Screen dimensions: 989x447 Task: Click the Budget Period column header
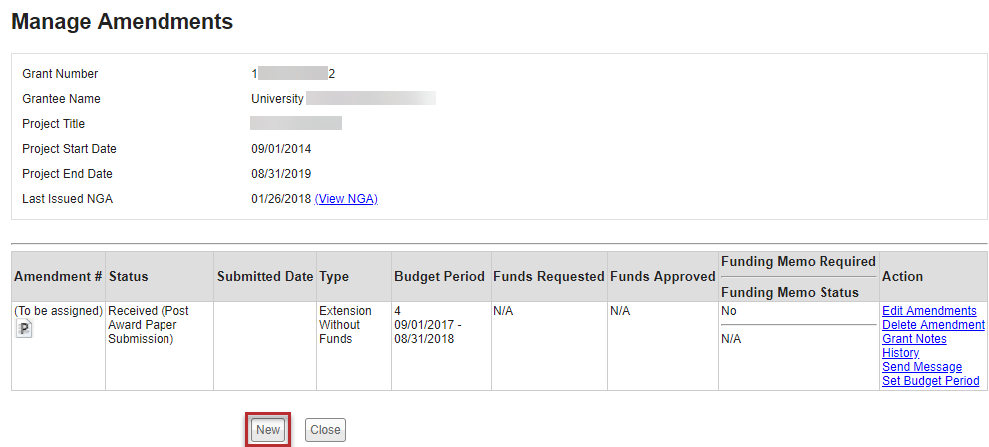439,276
